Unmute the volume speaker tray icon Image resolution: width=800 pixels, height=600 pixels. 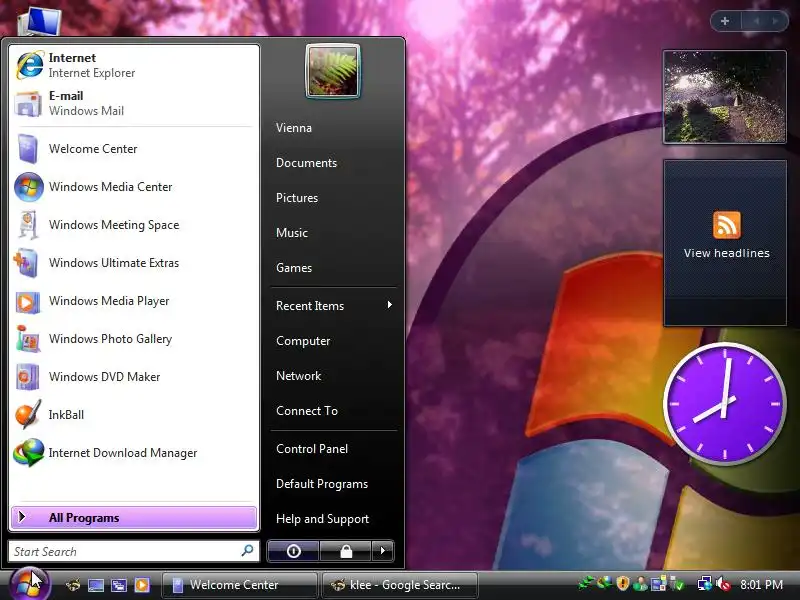tap(723, 584)
